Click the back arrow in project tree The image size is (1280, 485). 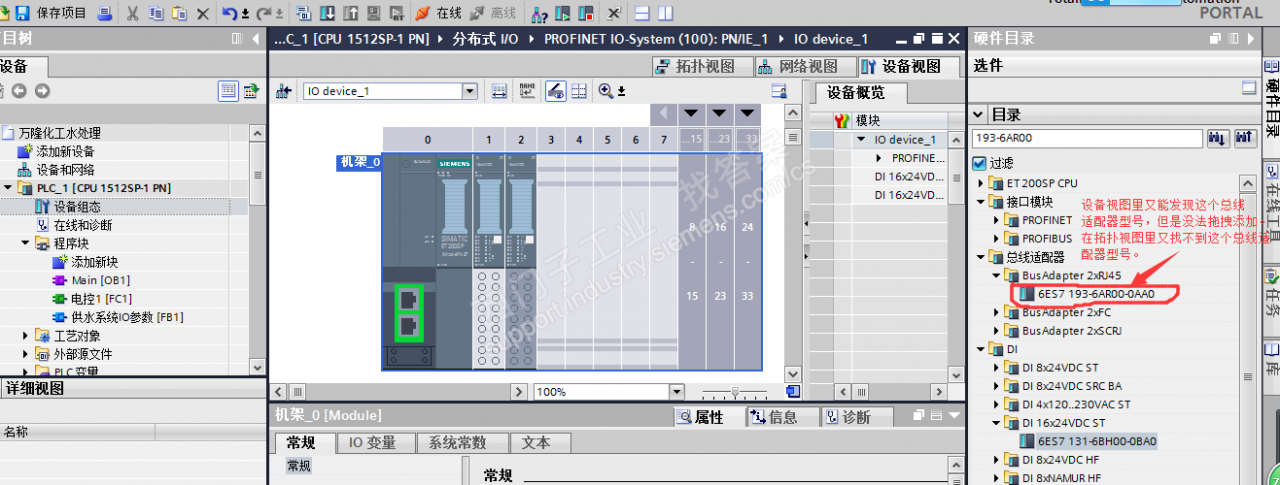point(17,90)
